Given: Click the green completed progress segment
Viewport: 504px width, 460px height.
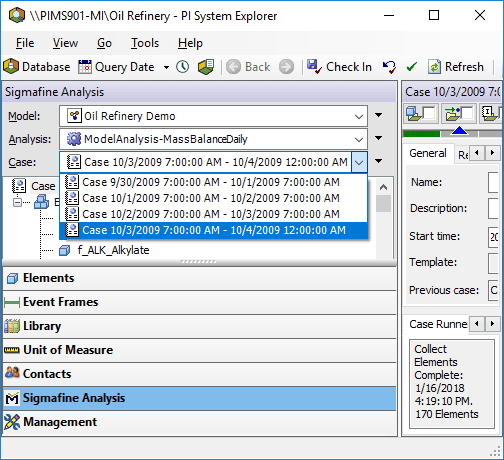Looking at the screenshot, I should point(421,134).
